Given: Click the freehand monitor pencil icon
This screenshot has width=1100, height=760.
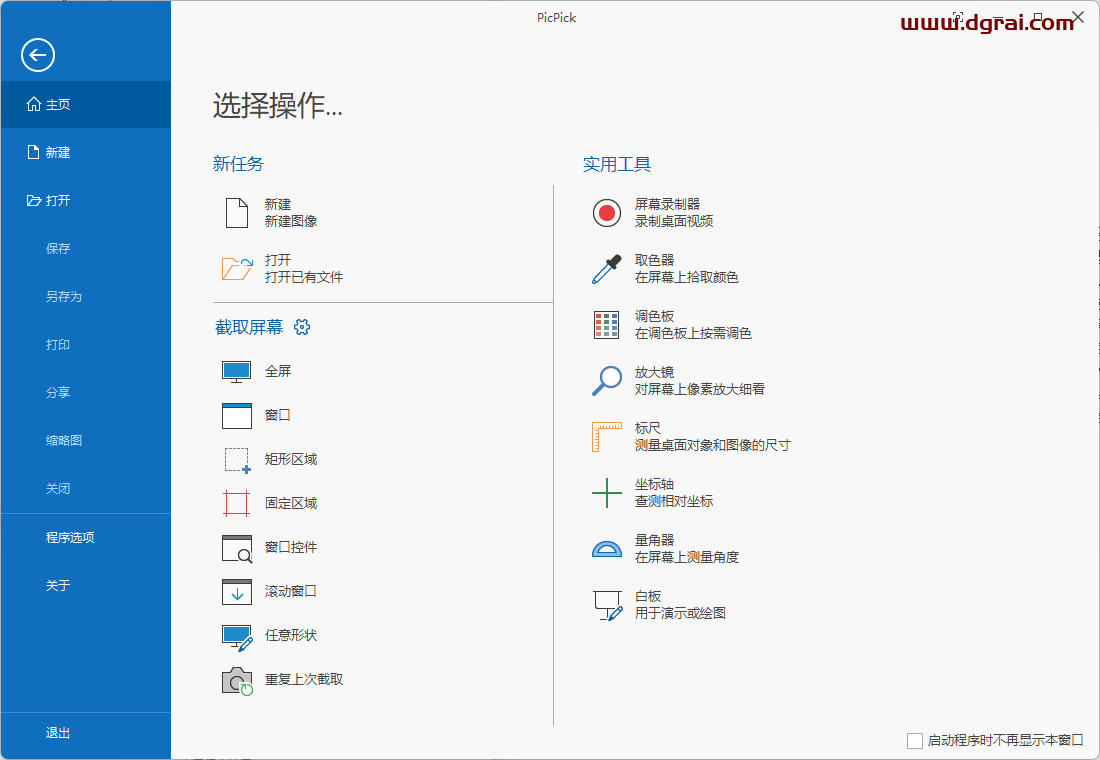Looking at the screenshot, I should 237,637.
